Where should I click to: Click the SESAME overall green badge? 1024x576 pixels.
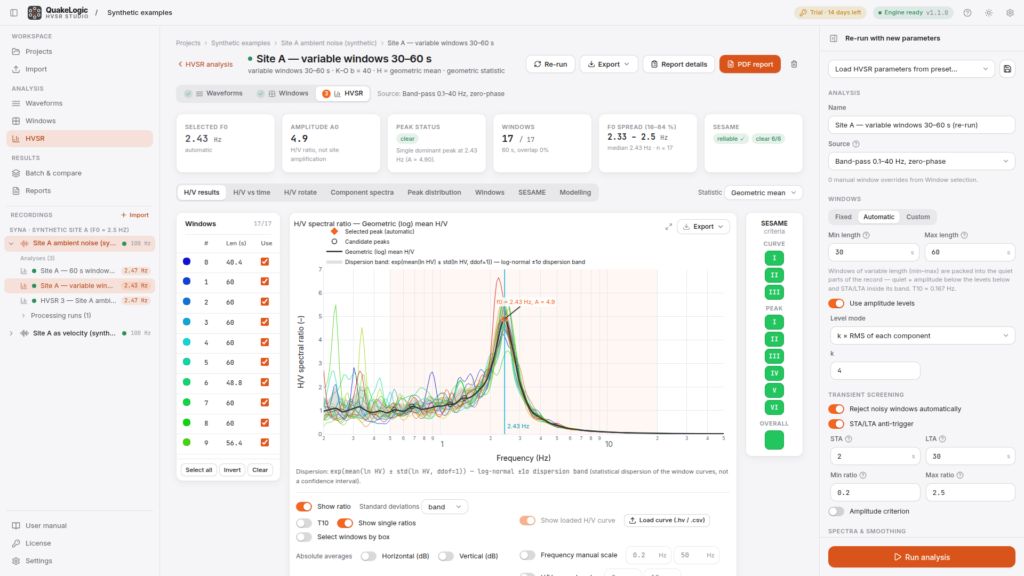coord(774,440)
